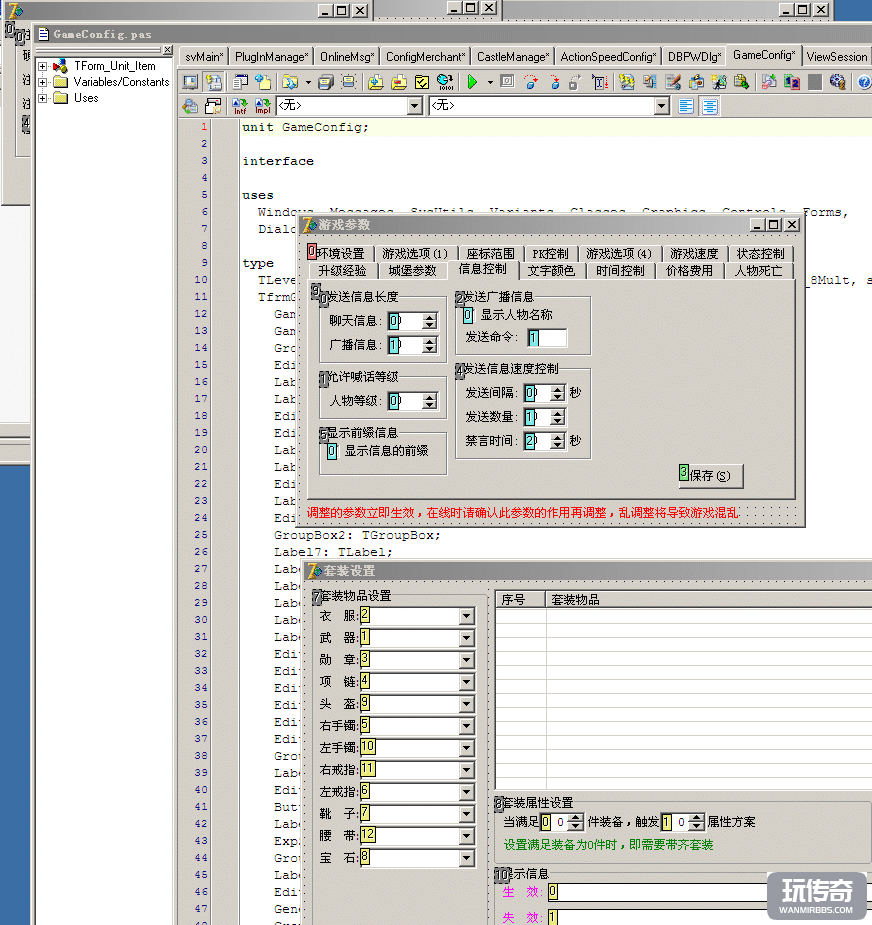This screenshot has width=872, height=925.
Task: Click the 保存(S) button
Action: (711, 475)
